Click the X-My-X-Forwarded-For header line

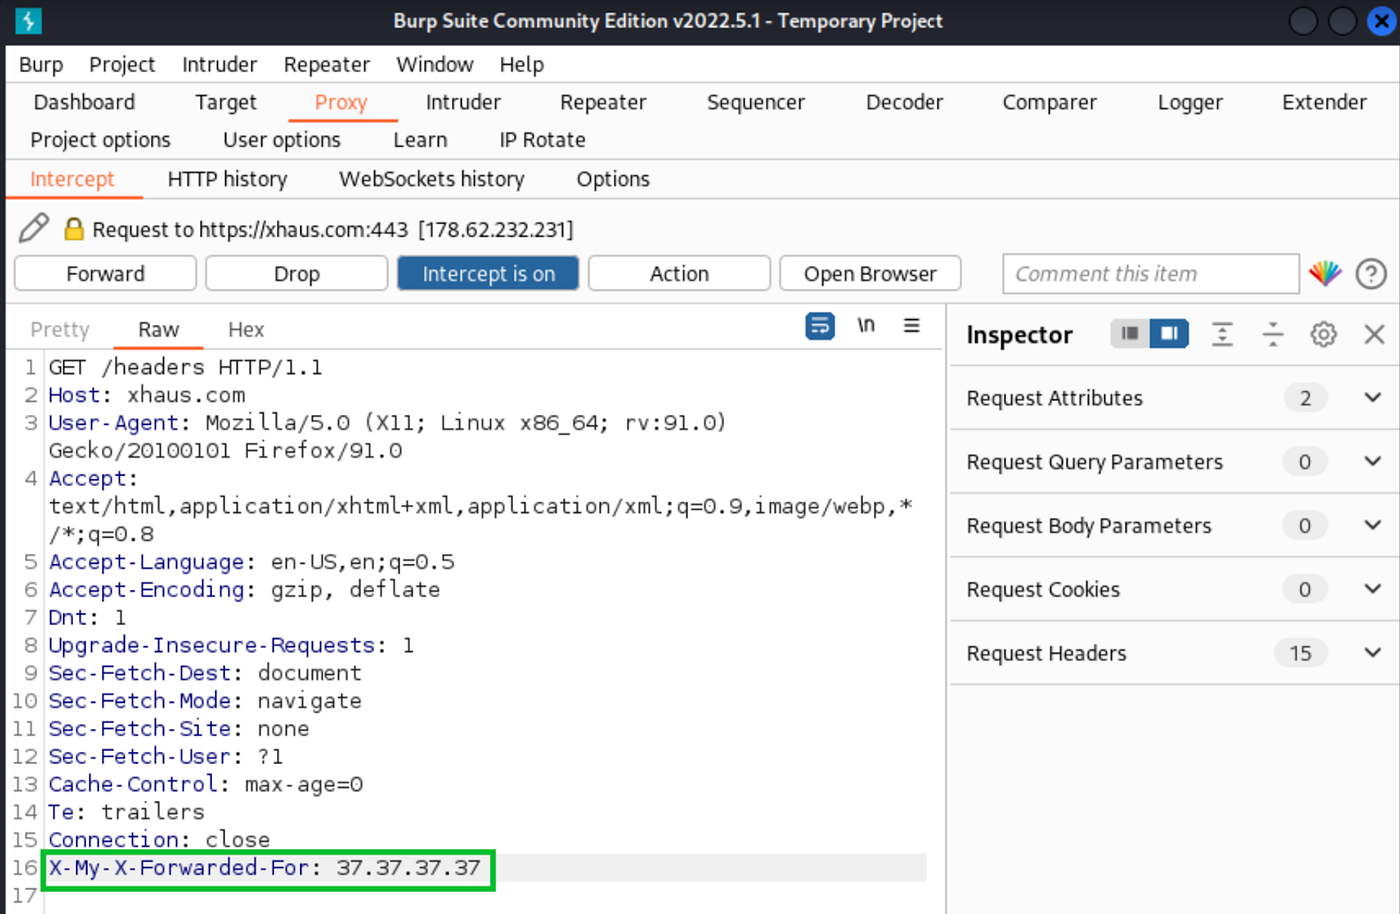click(x=265, y=868)
